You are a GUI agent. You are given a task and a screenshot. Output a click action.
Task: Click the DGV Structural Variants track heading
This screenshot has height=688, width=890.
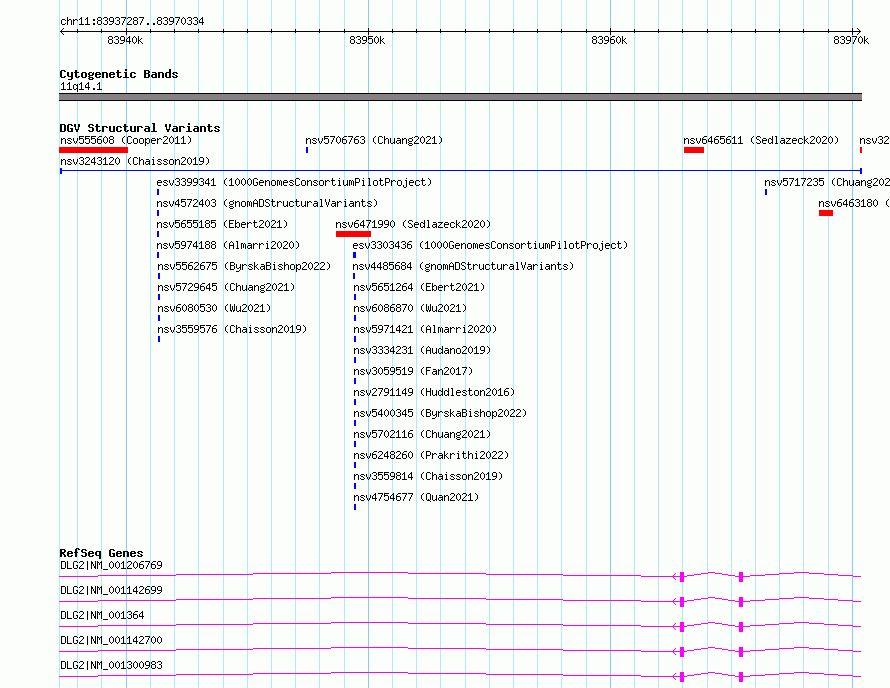click(140, 128)
